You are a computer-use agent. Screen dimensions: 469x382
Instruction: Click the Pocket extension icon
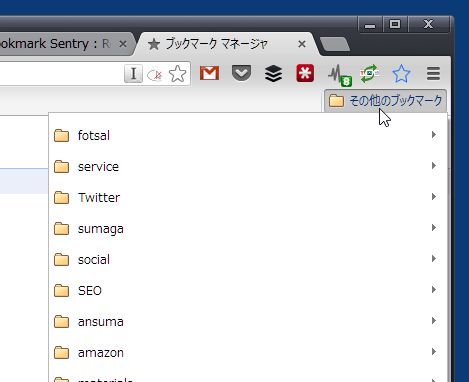click(x=241, y=73)
